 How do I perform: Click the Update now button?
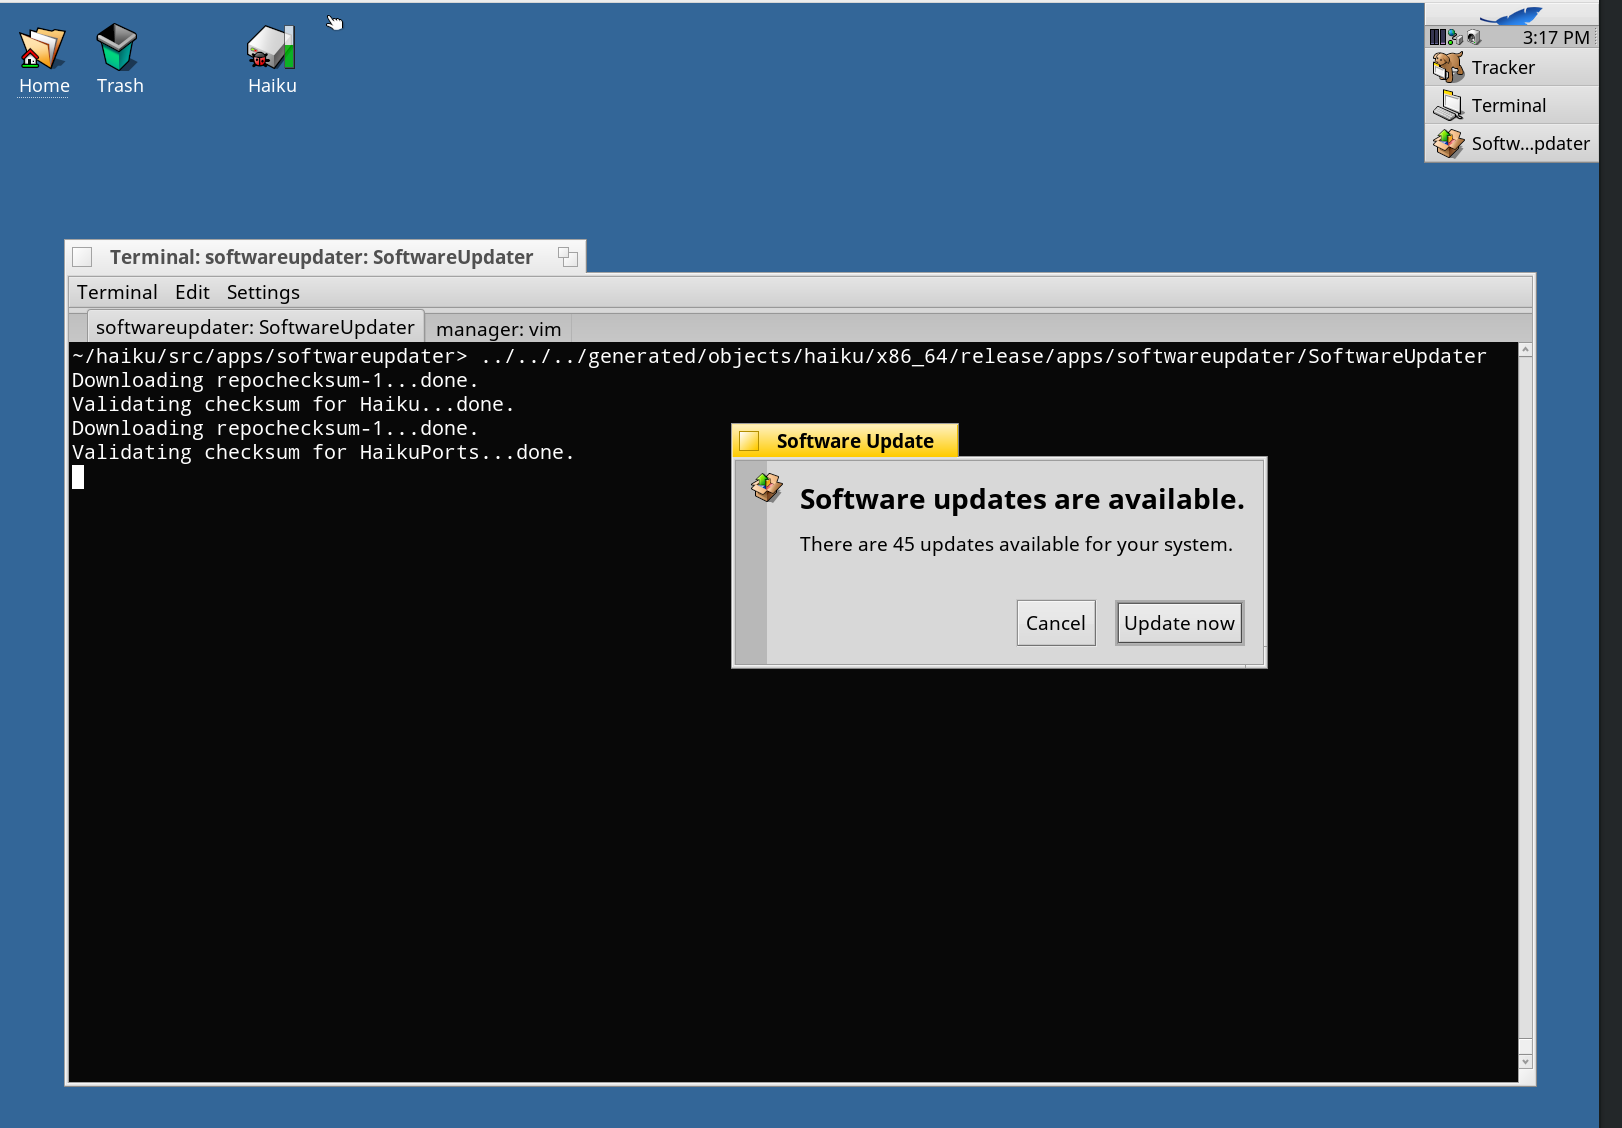(1180, 623)
